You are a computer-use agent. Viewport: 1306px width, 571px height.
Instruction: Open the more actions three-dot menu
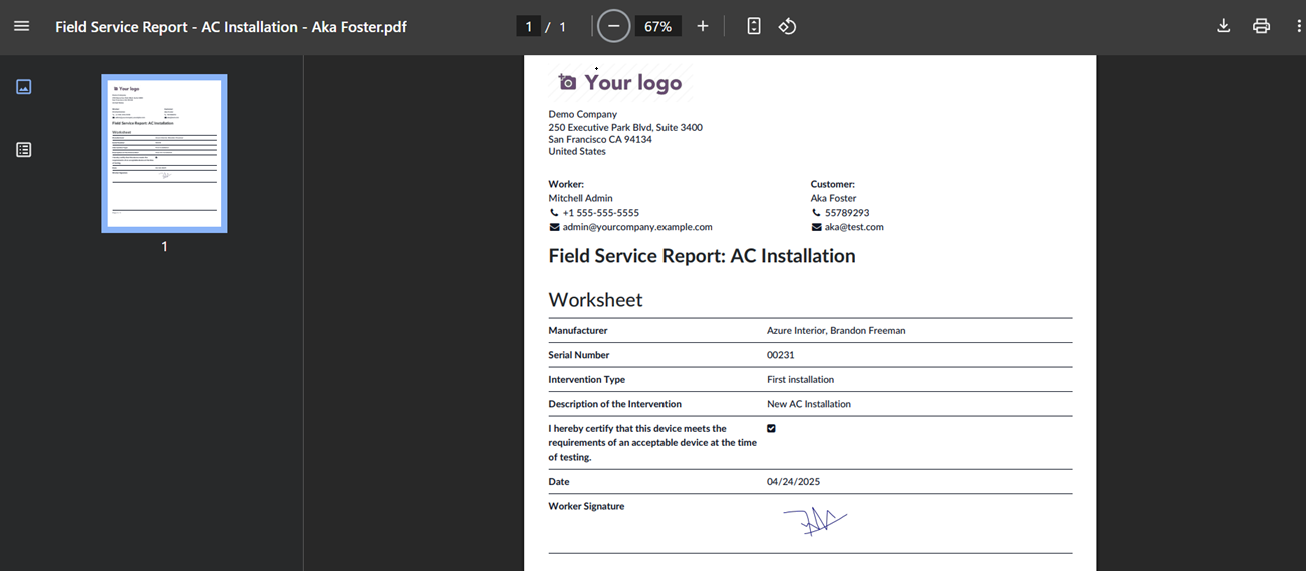(x=1297, y=26)
